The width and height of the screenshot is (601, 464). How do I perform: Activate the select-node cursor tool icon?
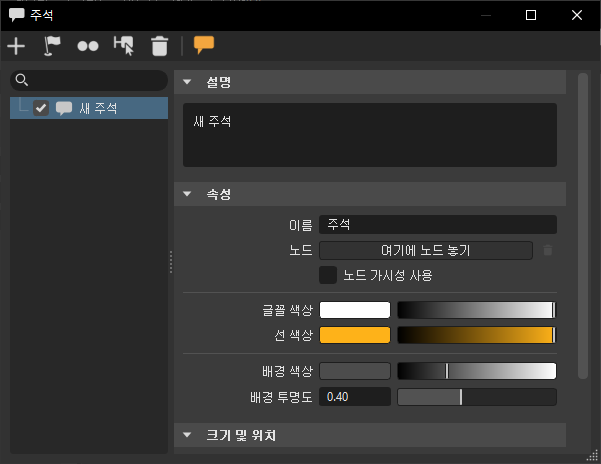click(x=124, y=46)
